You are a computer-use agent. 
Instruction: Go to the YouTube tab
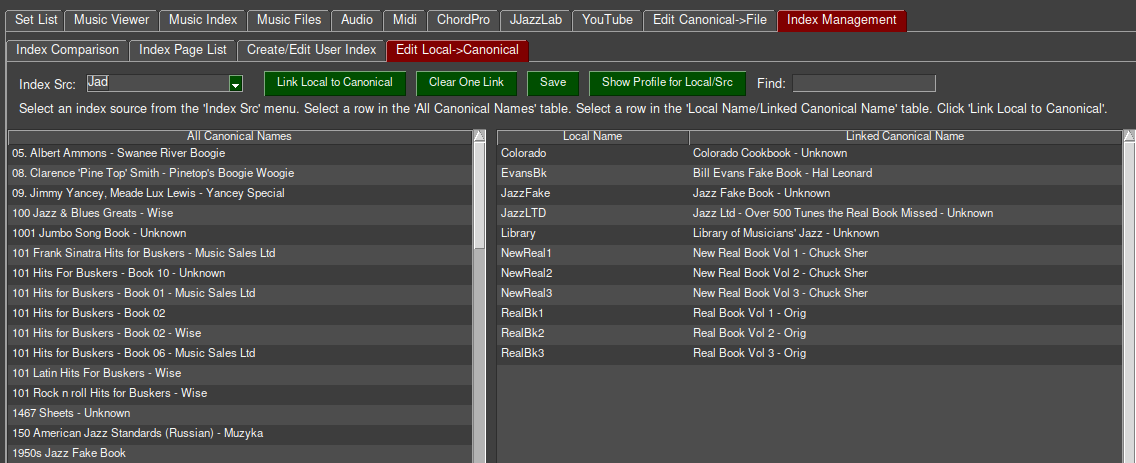pyautogui.click(x=607, y=20)
